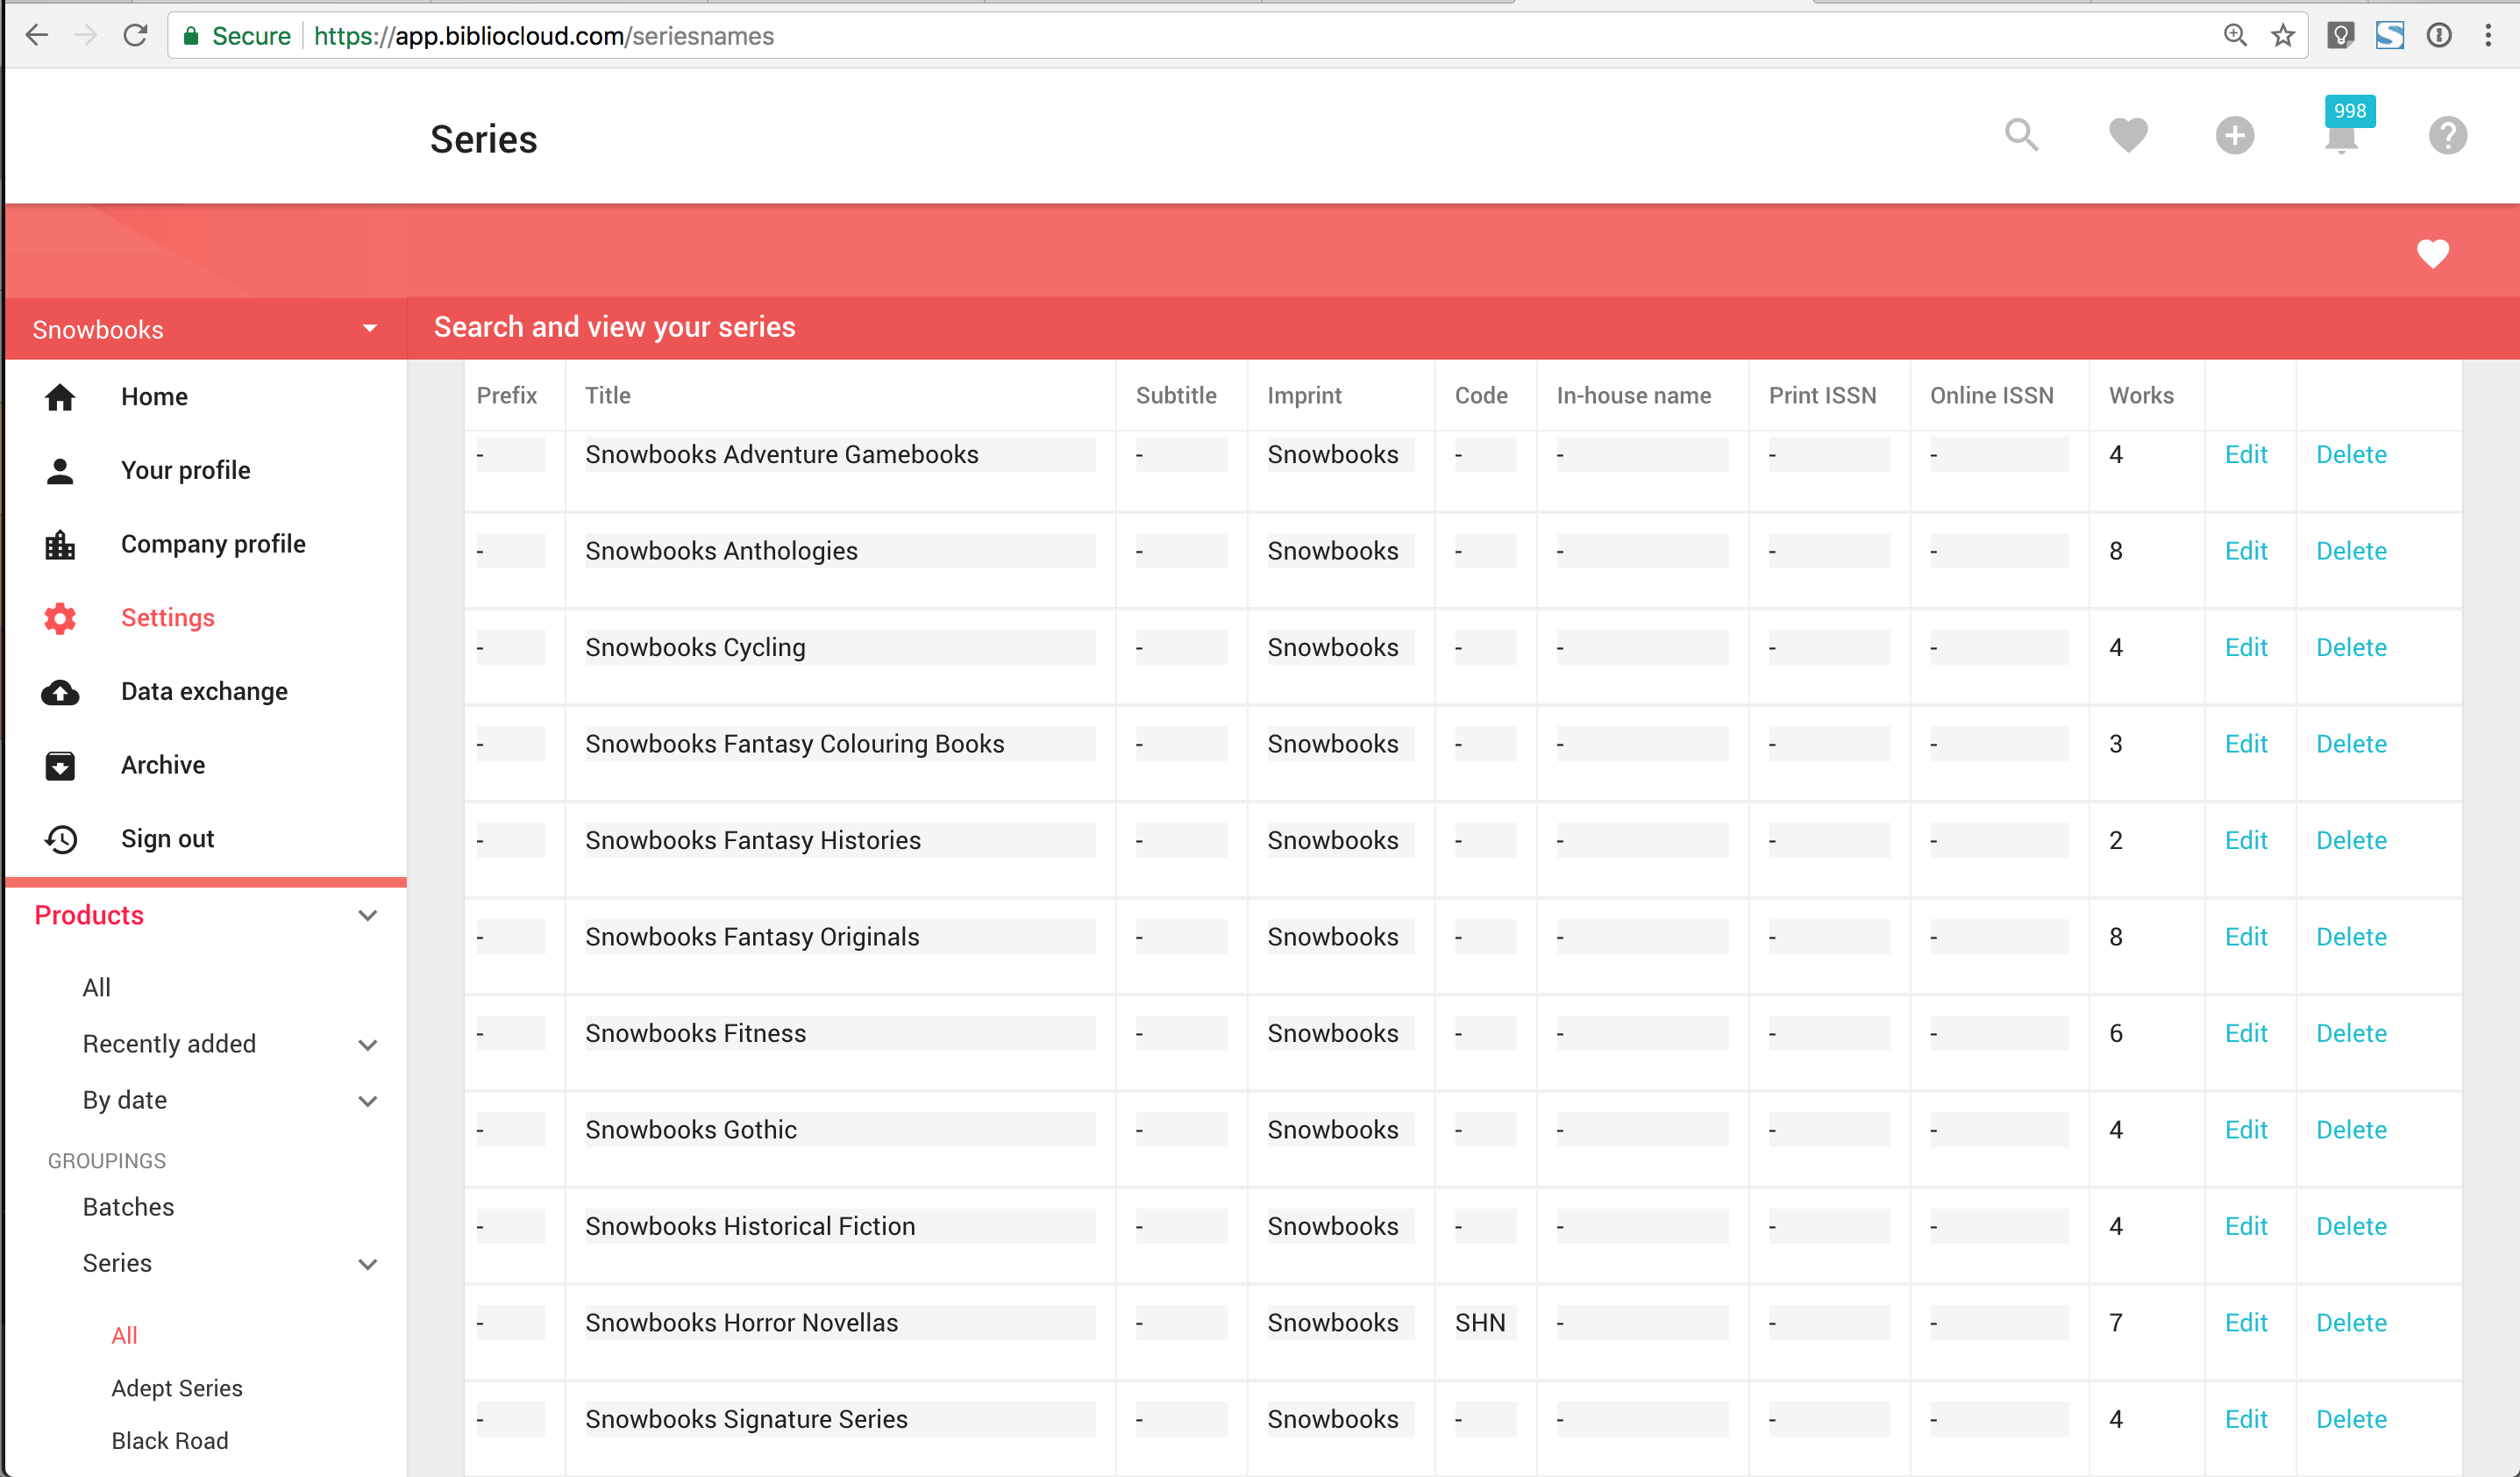Click the zoom magnifier icon in address bar
2520x1477 pixels.
2234,36
